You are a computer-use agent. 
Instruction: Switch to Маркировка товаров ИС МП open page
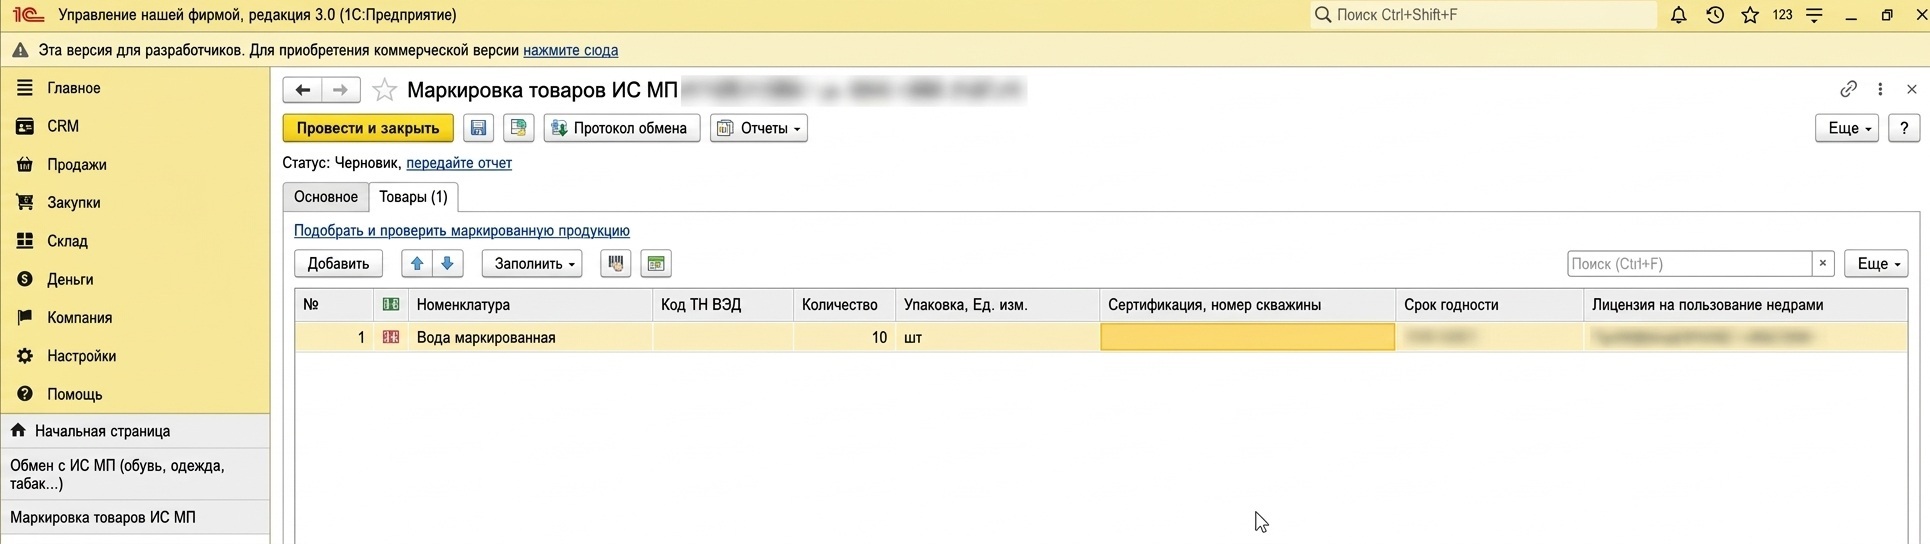135,517
